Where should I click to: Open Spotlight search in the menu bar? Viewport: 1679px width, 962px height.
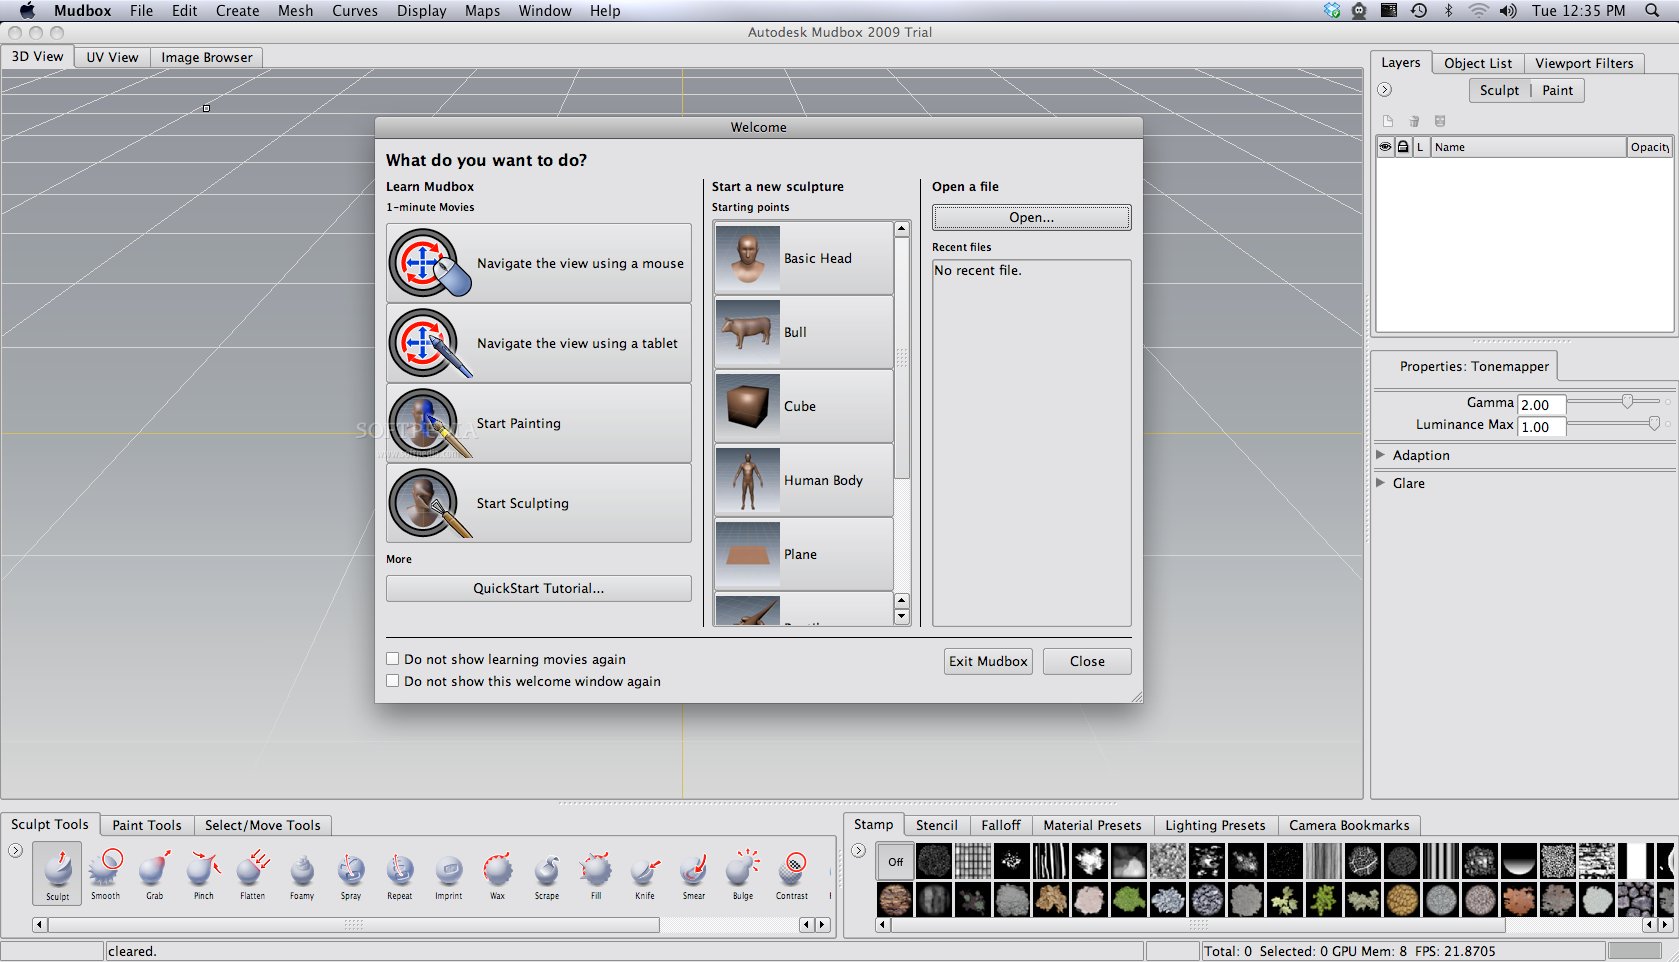click(1652, 10)
